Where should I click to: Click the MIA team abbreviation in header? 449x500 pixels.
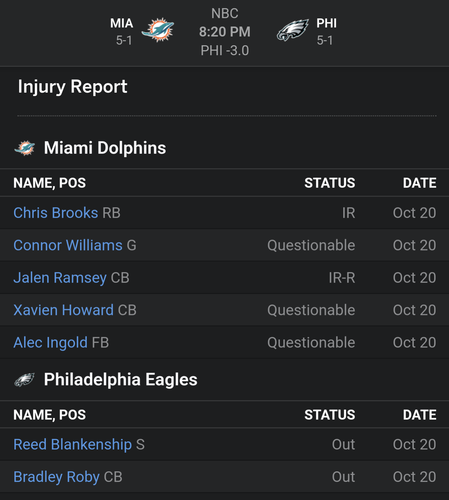pos(122,23)
